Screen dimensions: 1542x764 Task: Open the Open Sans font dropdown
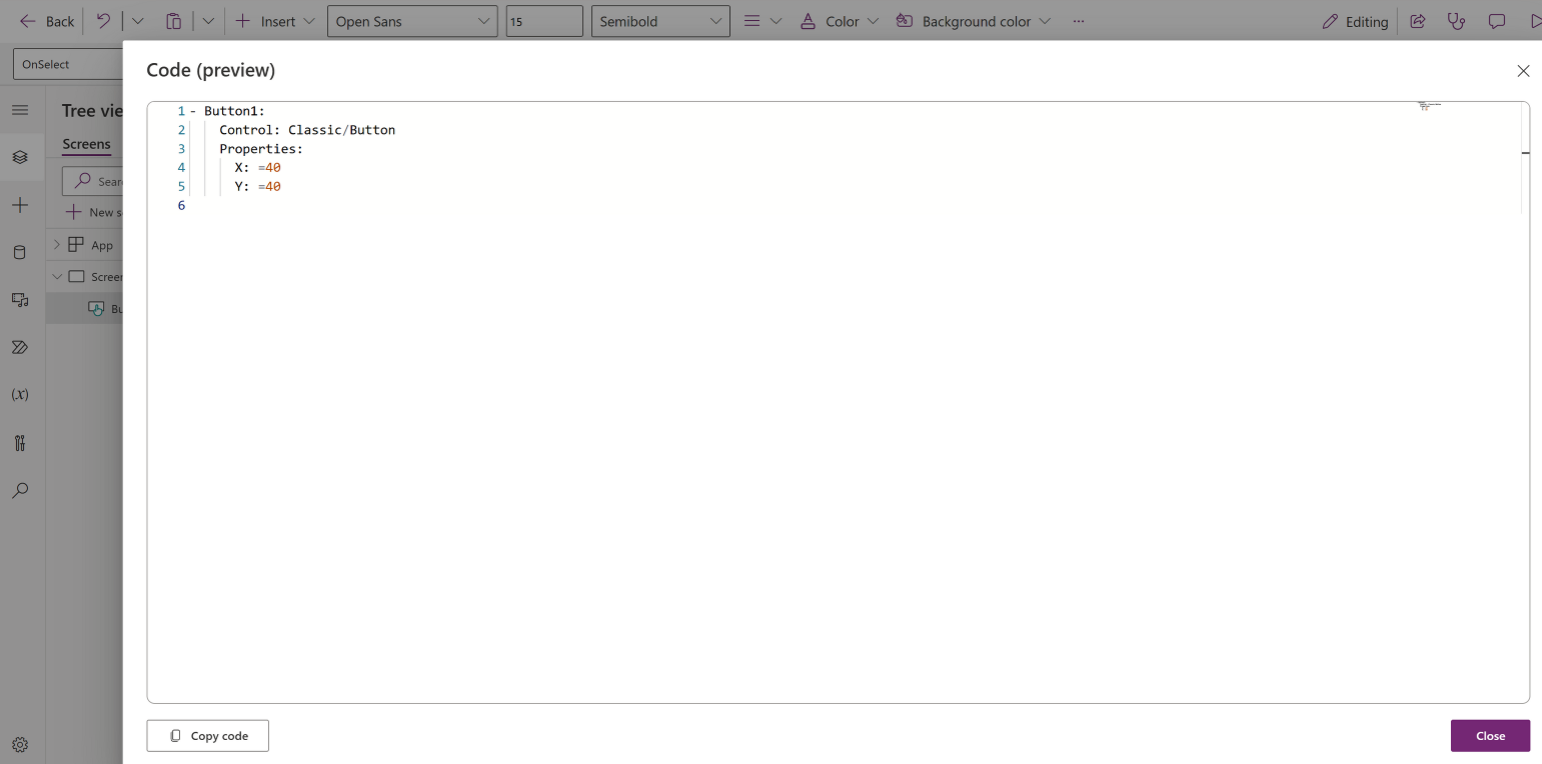pos(412,21)
